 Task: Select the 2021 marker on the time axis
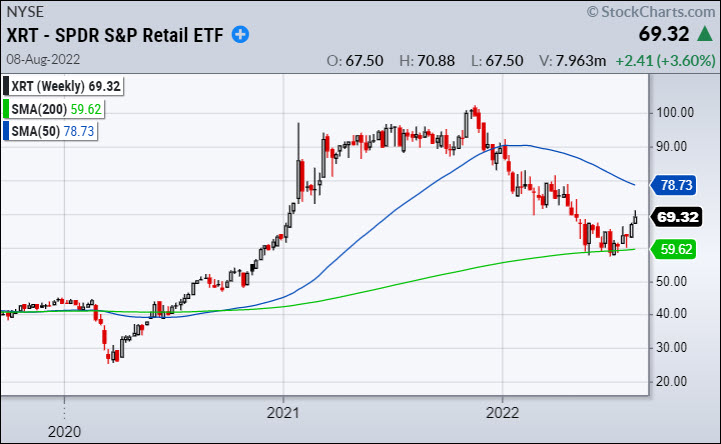284,410
